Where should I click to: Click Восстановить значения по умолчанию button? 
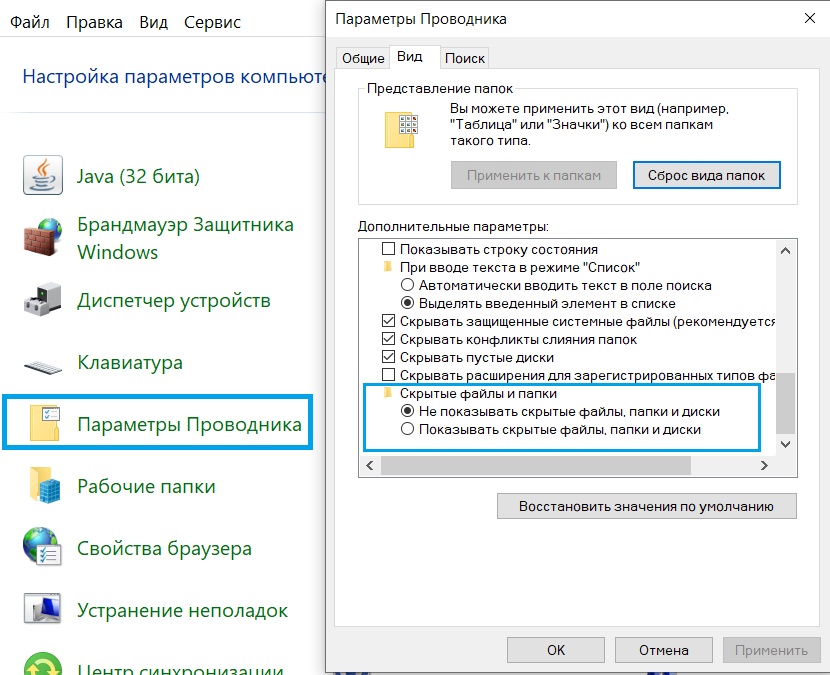point(646,506)
